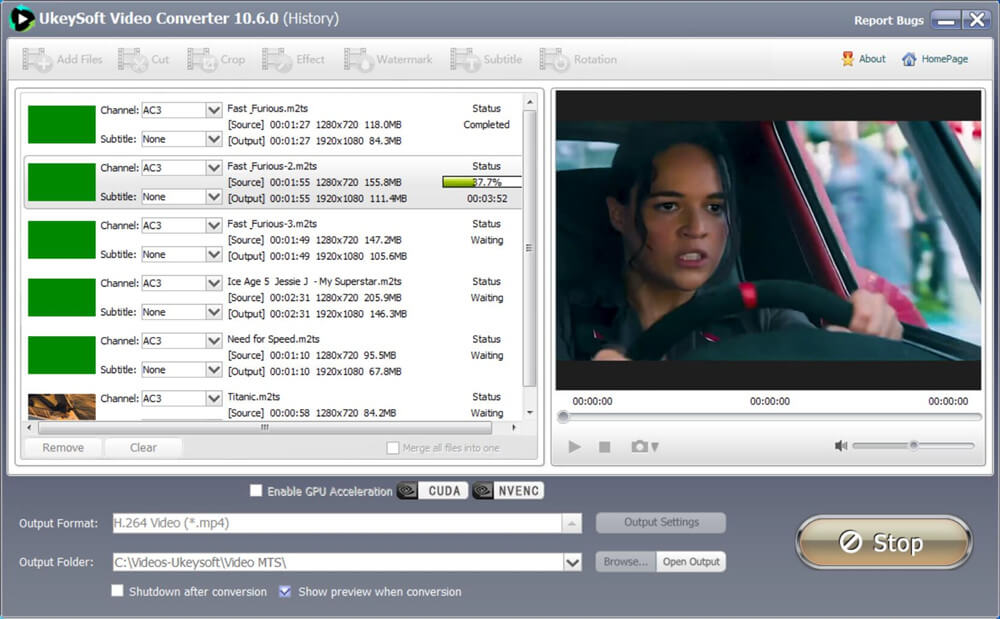This screenshot has width=1000, height=619.
Task: Expand Channel dropdown for Fast_Furious-2.m2ts
Action: 214,168
